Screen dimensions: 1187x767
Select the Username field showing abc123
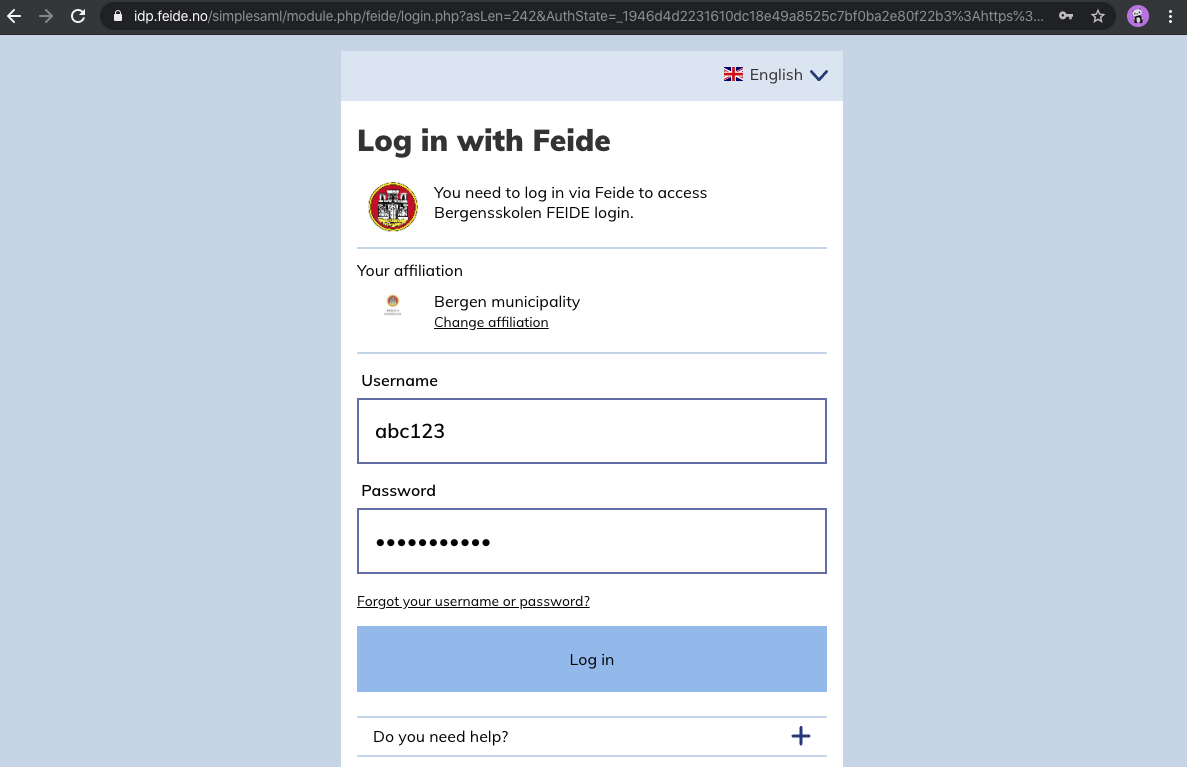[x=591, y=431]
